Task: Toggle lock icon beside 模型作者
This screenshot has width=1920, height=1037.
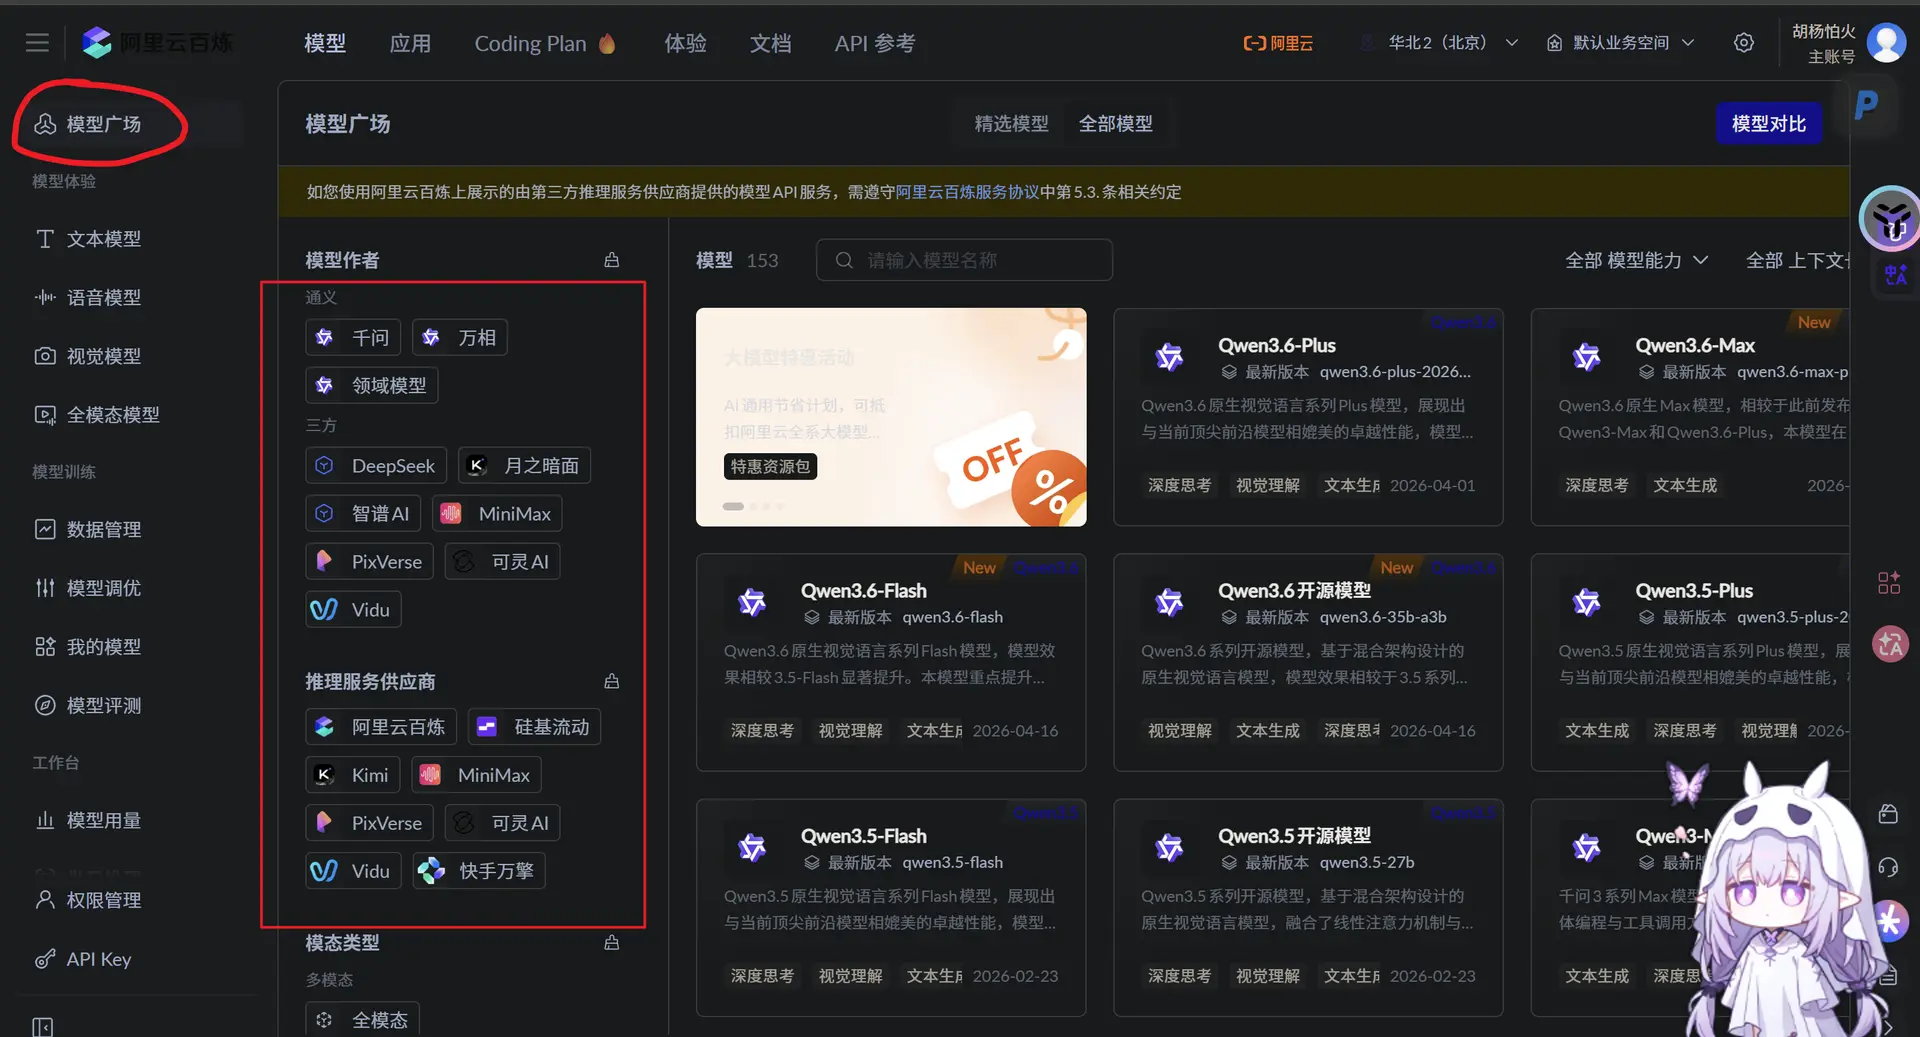Action: [x=612, y=260]
